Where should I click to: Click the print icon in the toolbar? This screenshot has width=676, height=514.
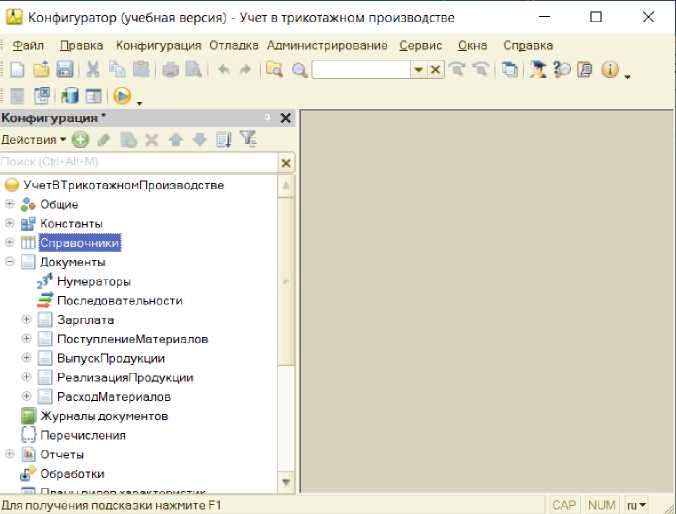tap(171, 70)
